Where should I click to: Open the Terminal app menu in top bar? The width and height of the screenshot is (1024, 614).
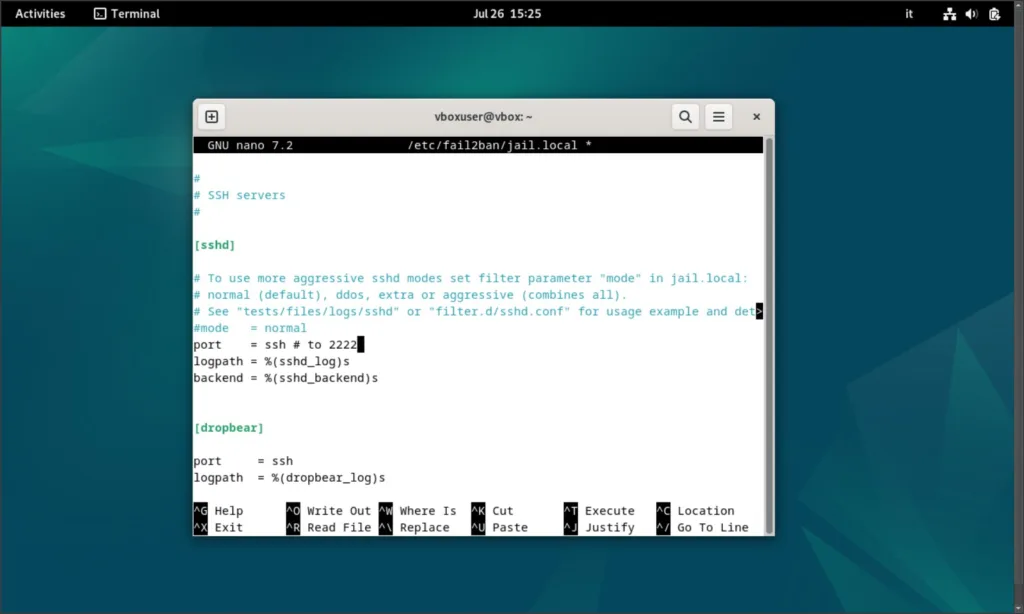[x=127, y=14]
